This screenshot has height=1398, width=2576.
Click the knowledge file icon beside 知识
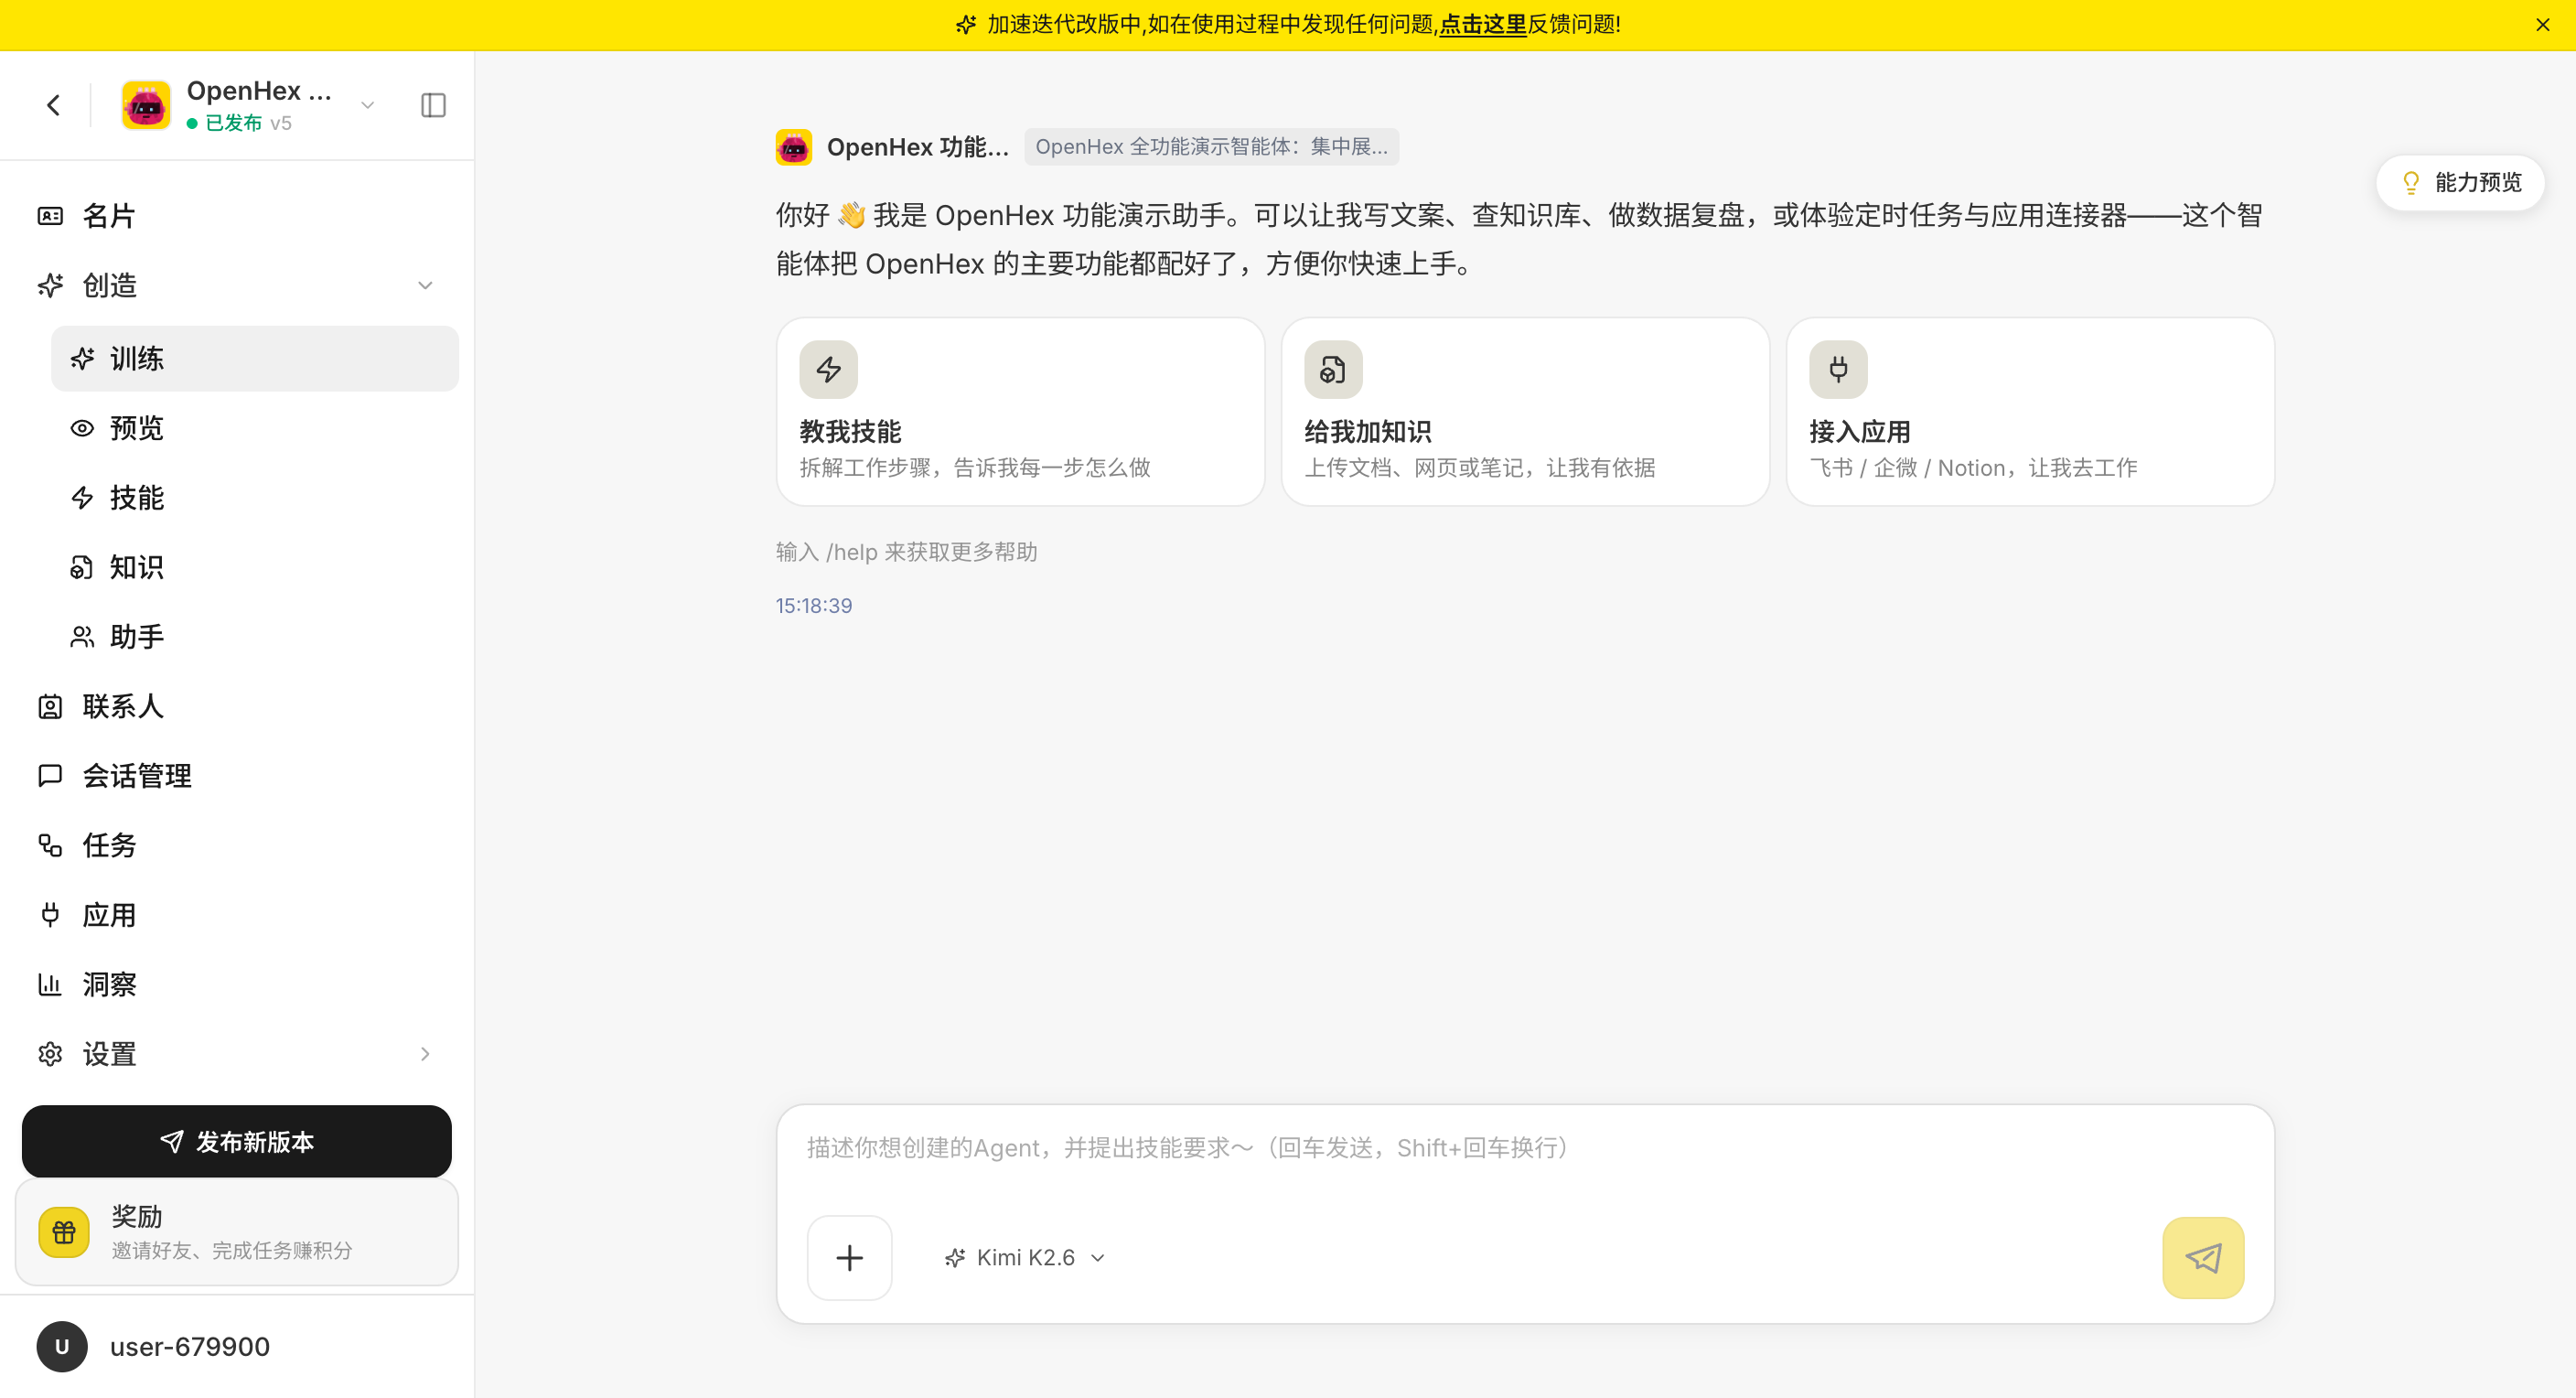pos(82,567)
